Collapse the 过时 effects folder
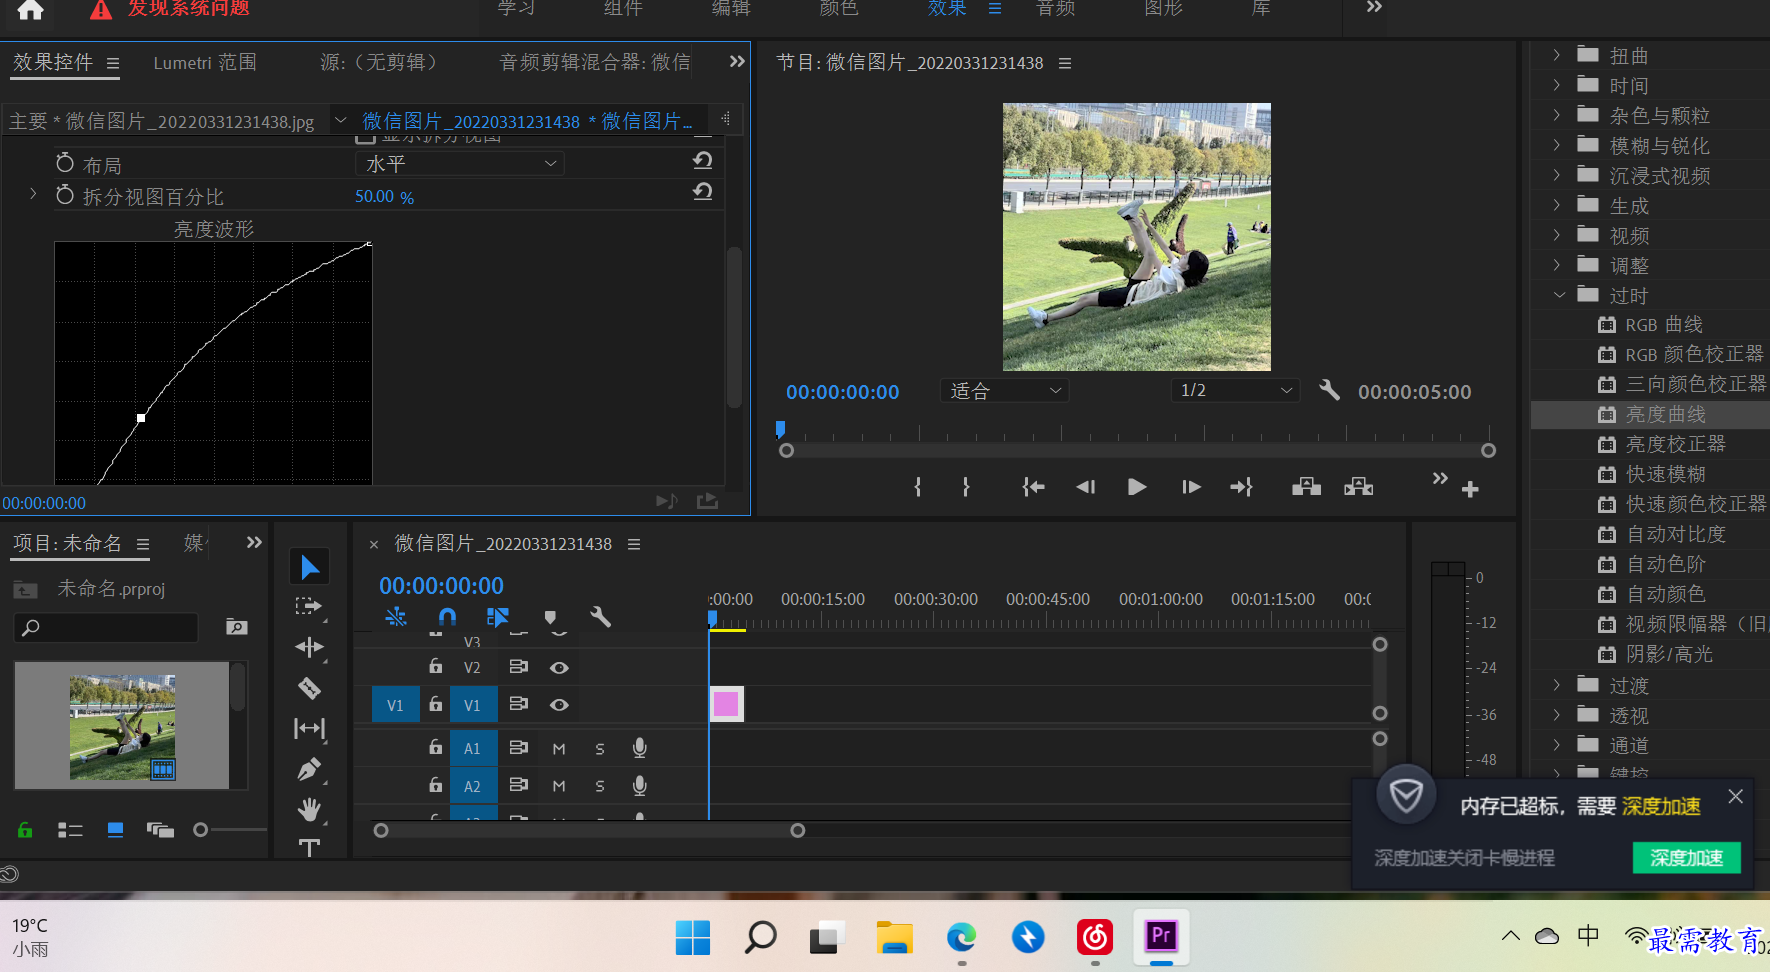 click(x=1558, y=295)
